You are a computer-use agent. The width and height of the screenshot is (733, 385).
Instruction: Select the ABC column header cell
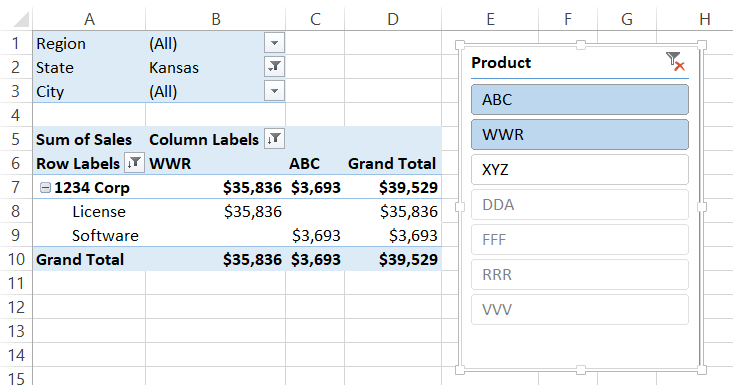[x=315, y=164]
